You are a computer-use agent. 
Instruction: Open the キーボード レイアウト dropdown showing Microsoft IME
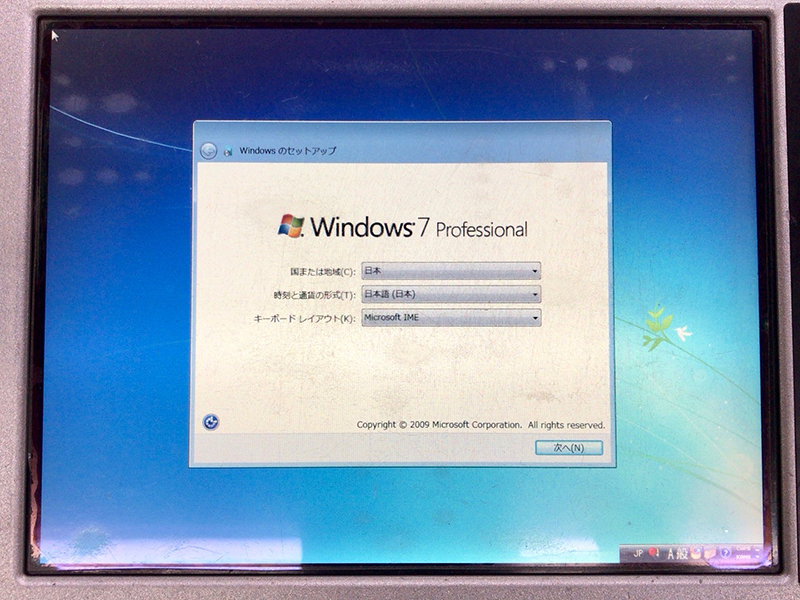pyautogui.click(x=451, y=318)
